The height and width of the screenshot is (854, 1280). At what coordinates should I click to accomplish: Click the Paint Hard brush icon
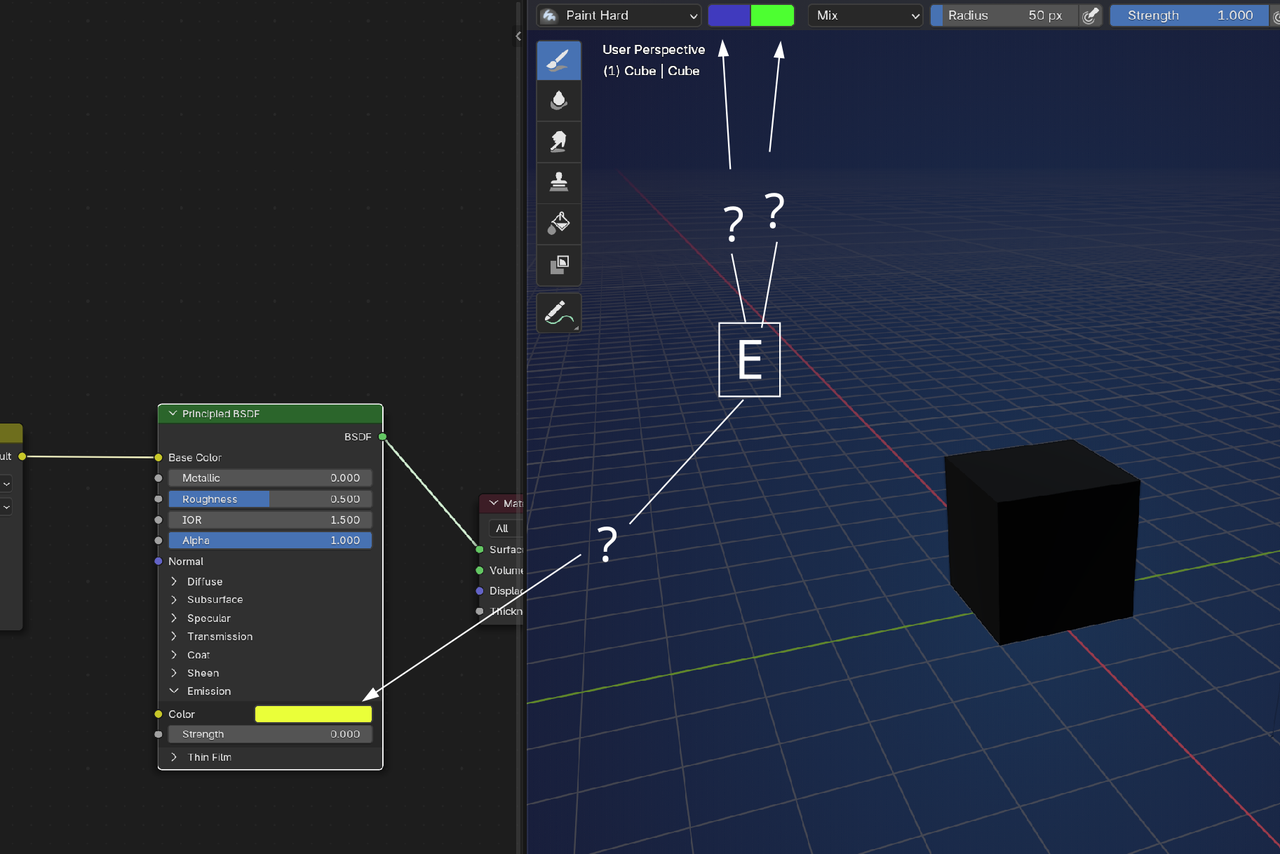pyautogui.click(x=549, y=15)
